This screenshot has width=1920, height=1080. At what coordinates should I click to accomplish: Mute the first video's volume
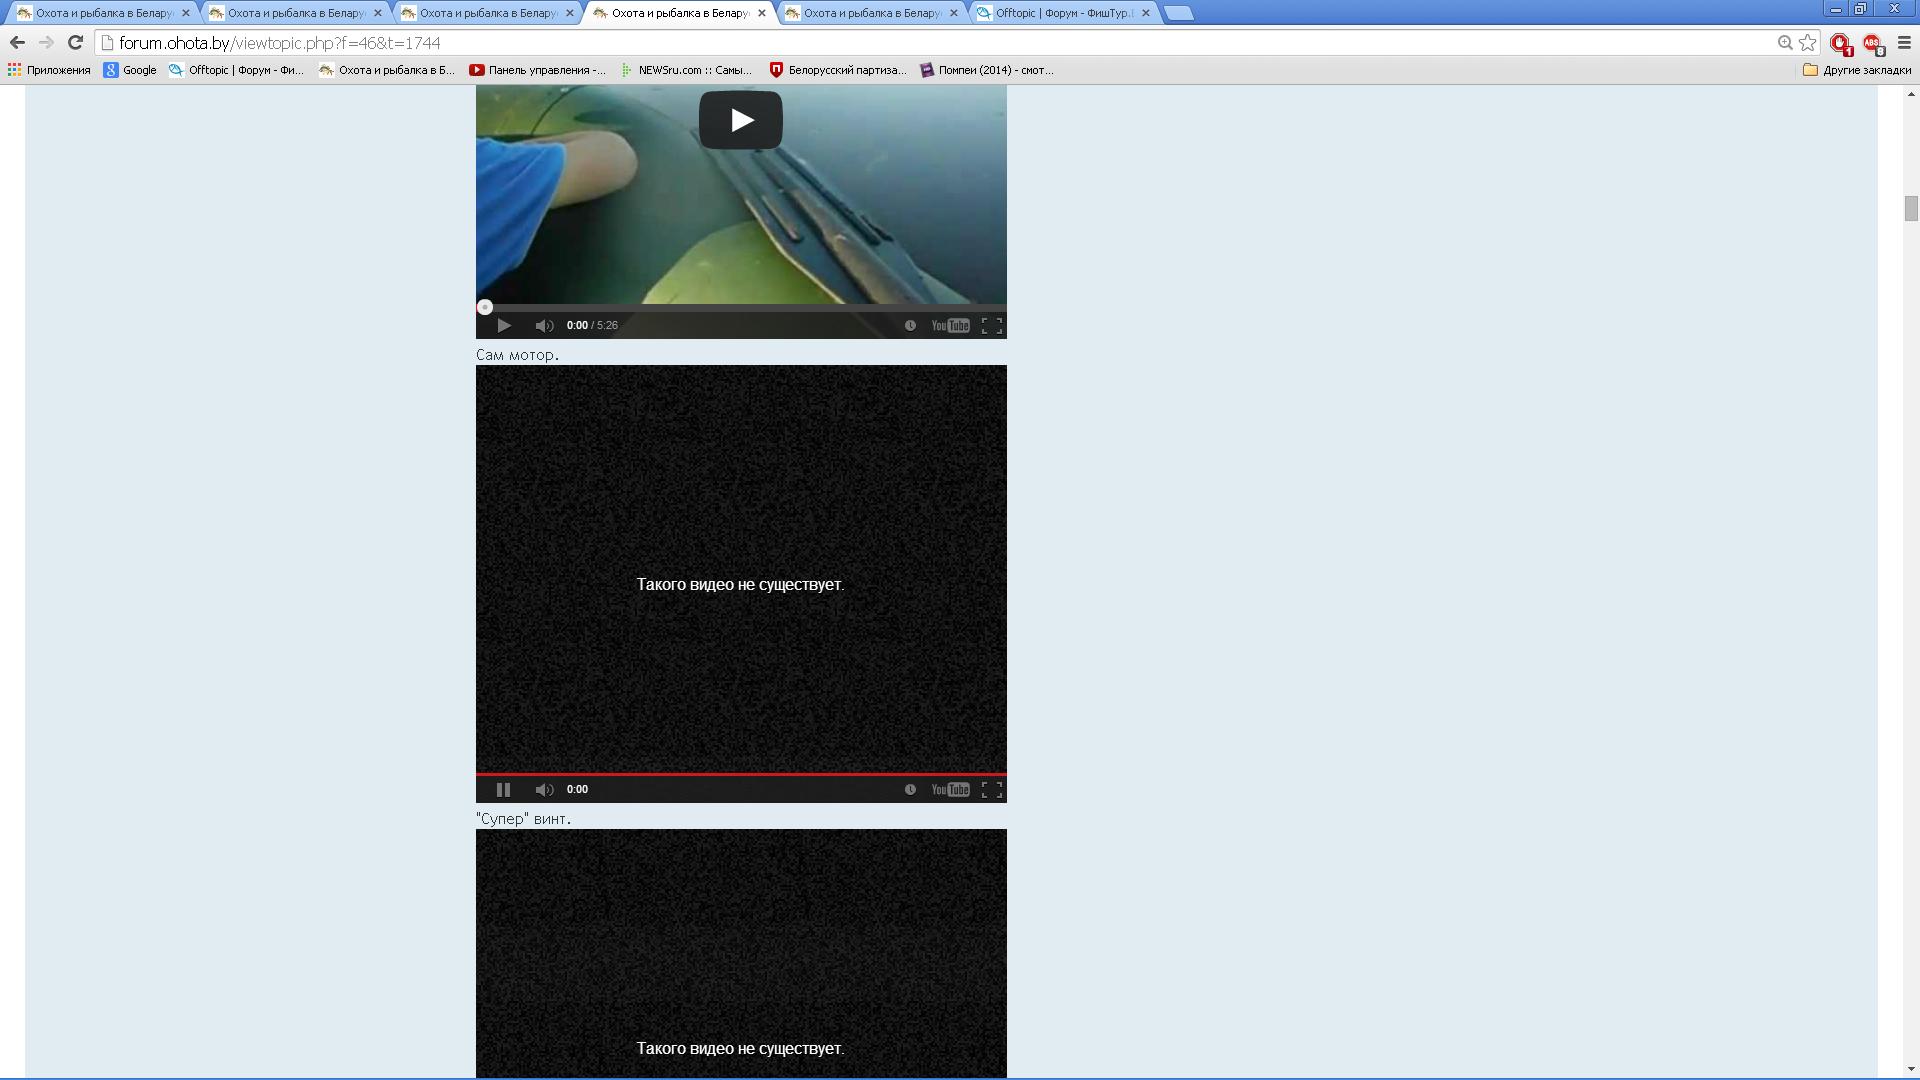click(x=544, y=326)
